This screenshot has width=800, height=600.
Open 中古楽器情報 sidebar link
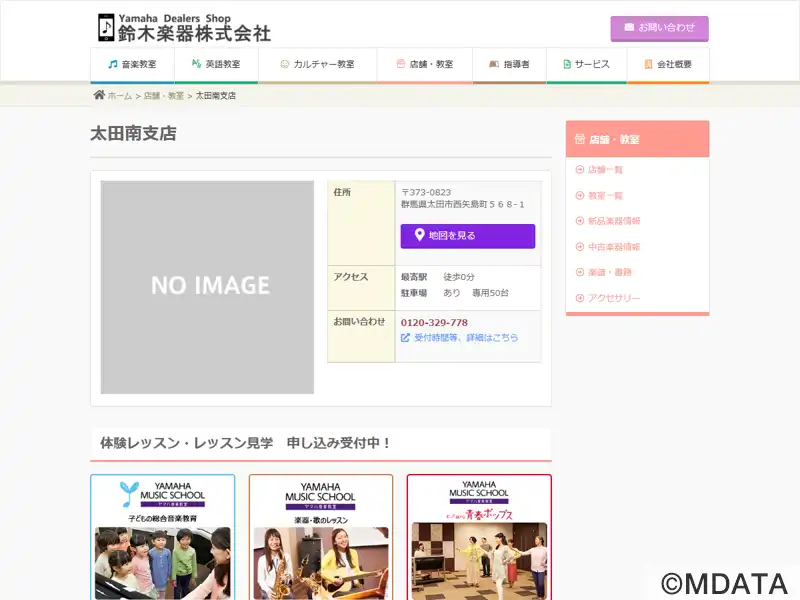coord(613,247)
